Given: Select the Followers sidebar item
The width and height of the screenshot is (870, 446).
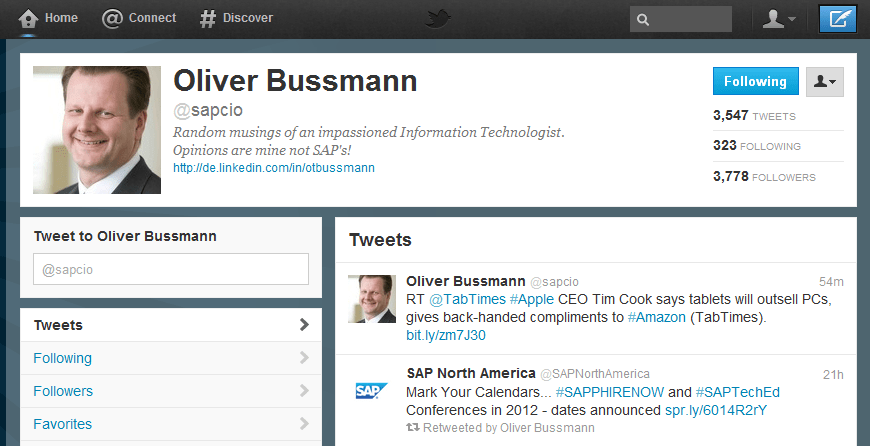Looking at the screenshot, I should coord(63,391).
